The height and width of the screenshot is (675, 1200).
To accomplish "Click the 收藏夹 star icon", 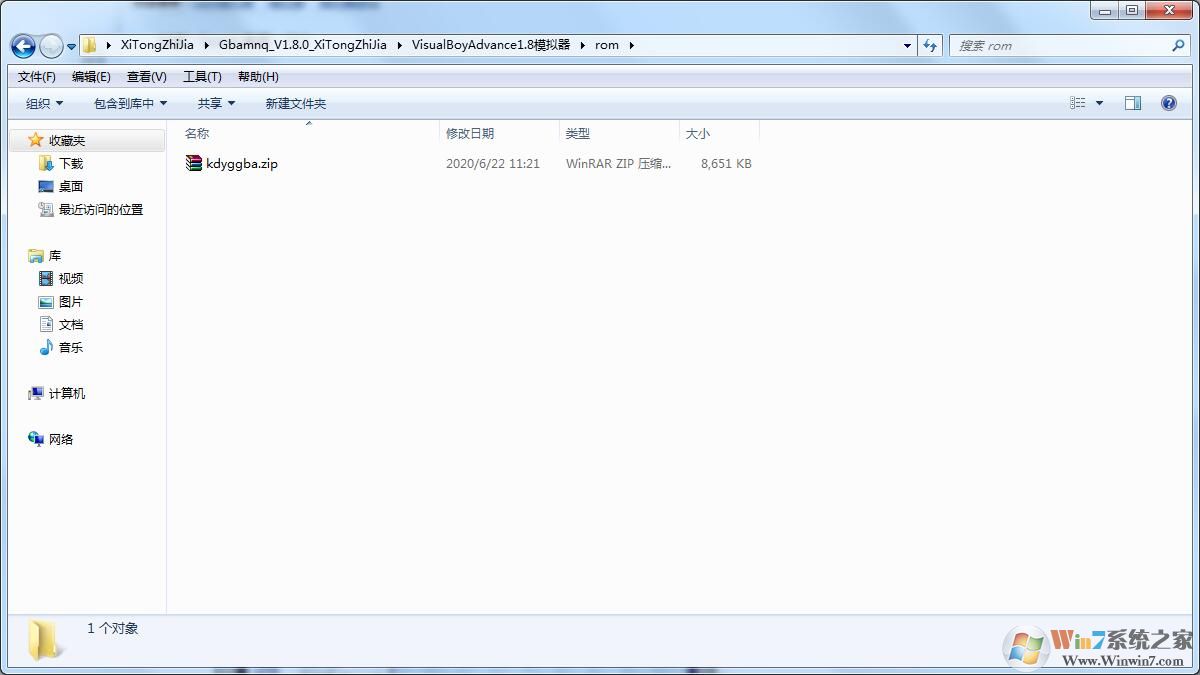I will tap(35, 140).
